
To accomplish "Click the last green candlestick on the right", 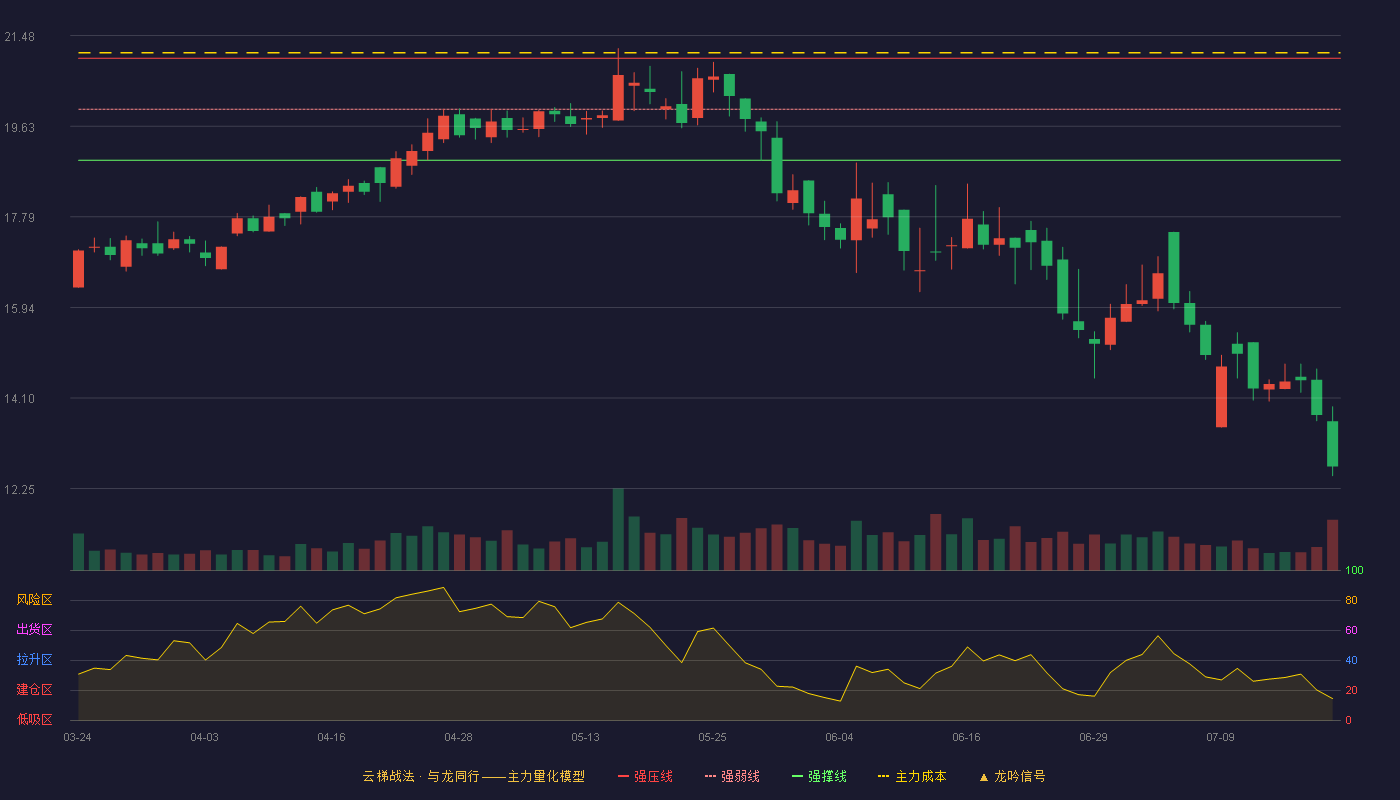I will tap(1332, 443).
